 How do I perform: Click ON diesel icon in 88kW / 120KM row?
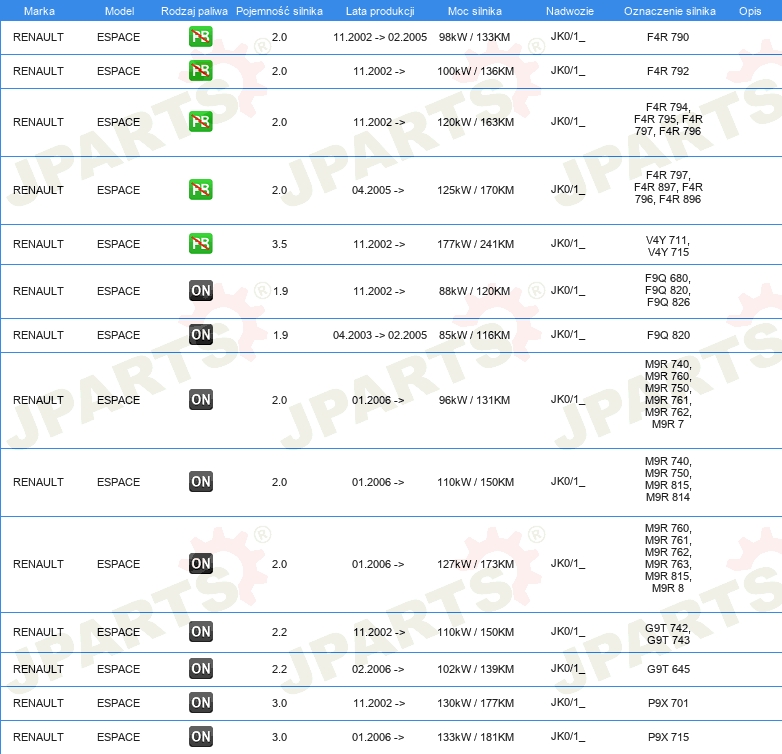pyautogui.click(x=200, y=291)
